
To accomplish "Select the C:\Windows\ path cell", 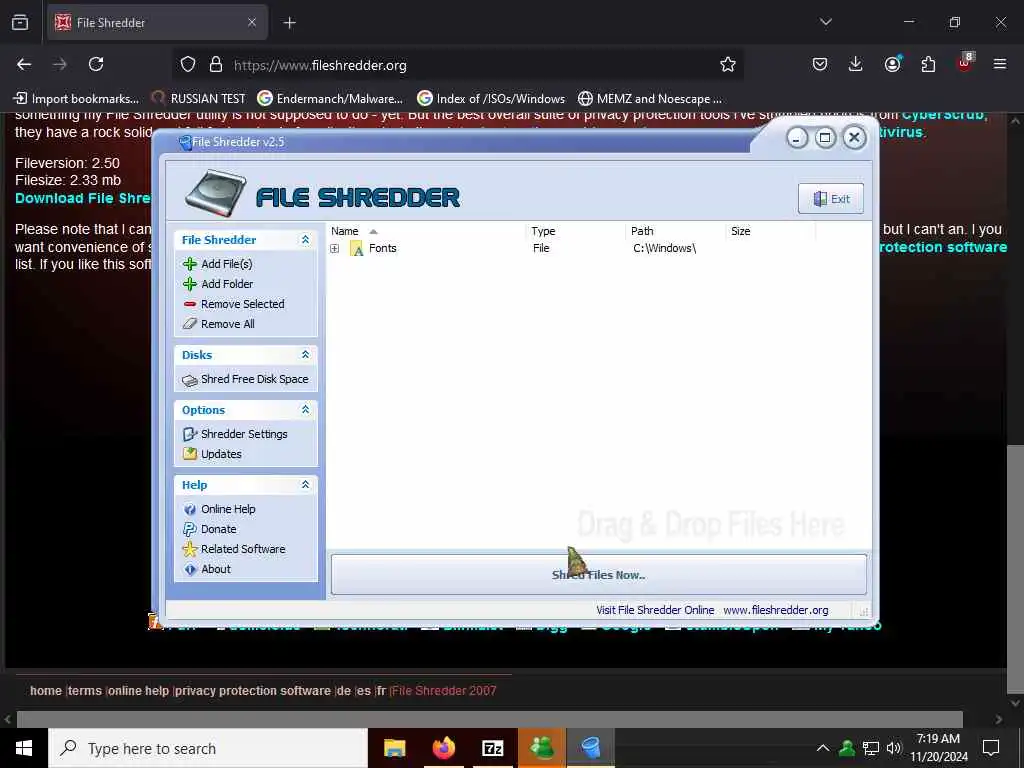I will (x=664, y=248).
